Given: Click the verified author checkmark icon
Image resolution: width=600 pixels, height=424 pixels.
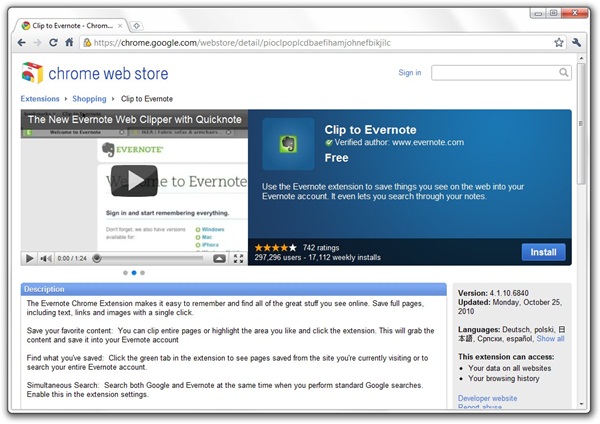Looking at the screenshot, I should pos(328,142).
